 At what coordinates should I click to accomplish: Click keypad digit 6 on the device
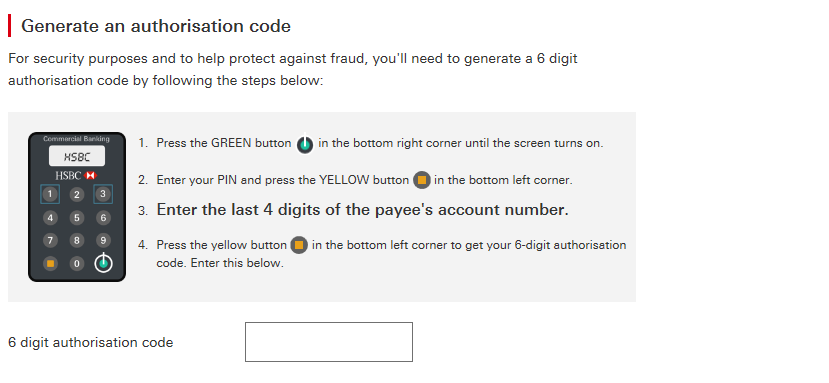click(103, 217)
